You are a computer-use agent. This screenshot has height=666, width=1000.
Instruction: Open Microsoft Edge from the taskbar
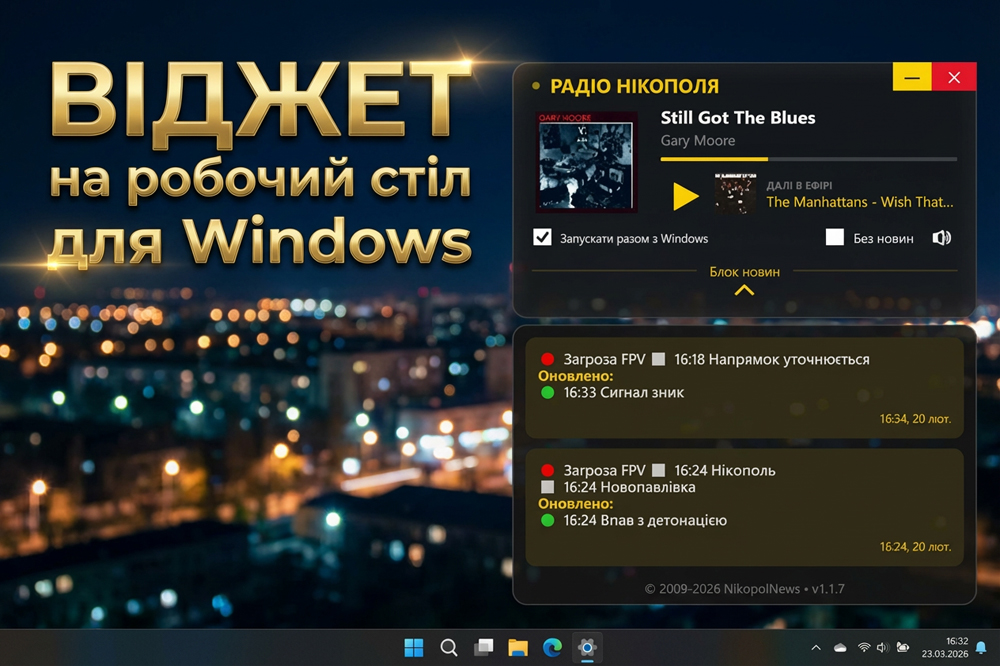click(x=552, y=648)
